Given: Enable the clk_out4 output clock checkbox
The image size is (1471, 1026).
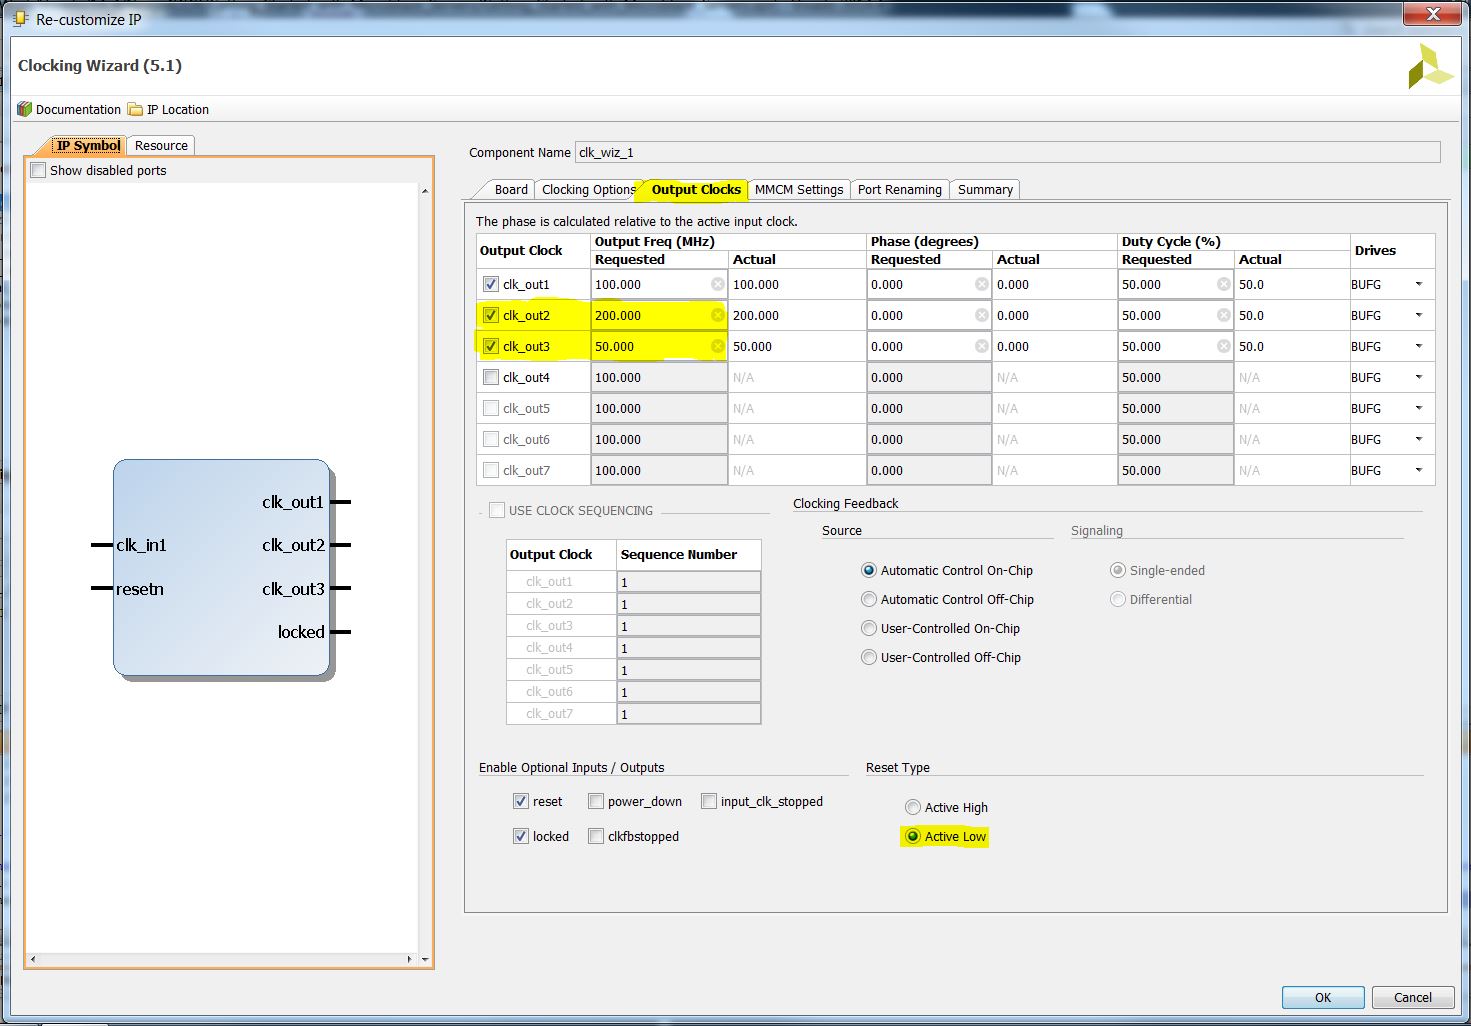Looking at the screenshot, I should [491, 377].
